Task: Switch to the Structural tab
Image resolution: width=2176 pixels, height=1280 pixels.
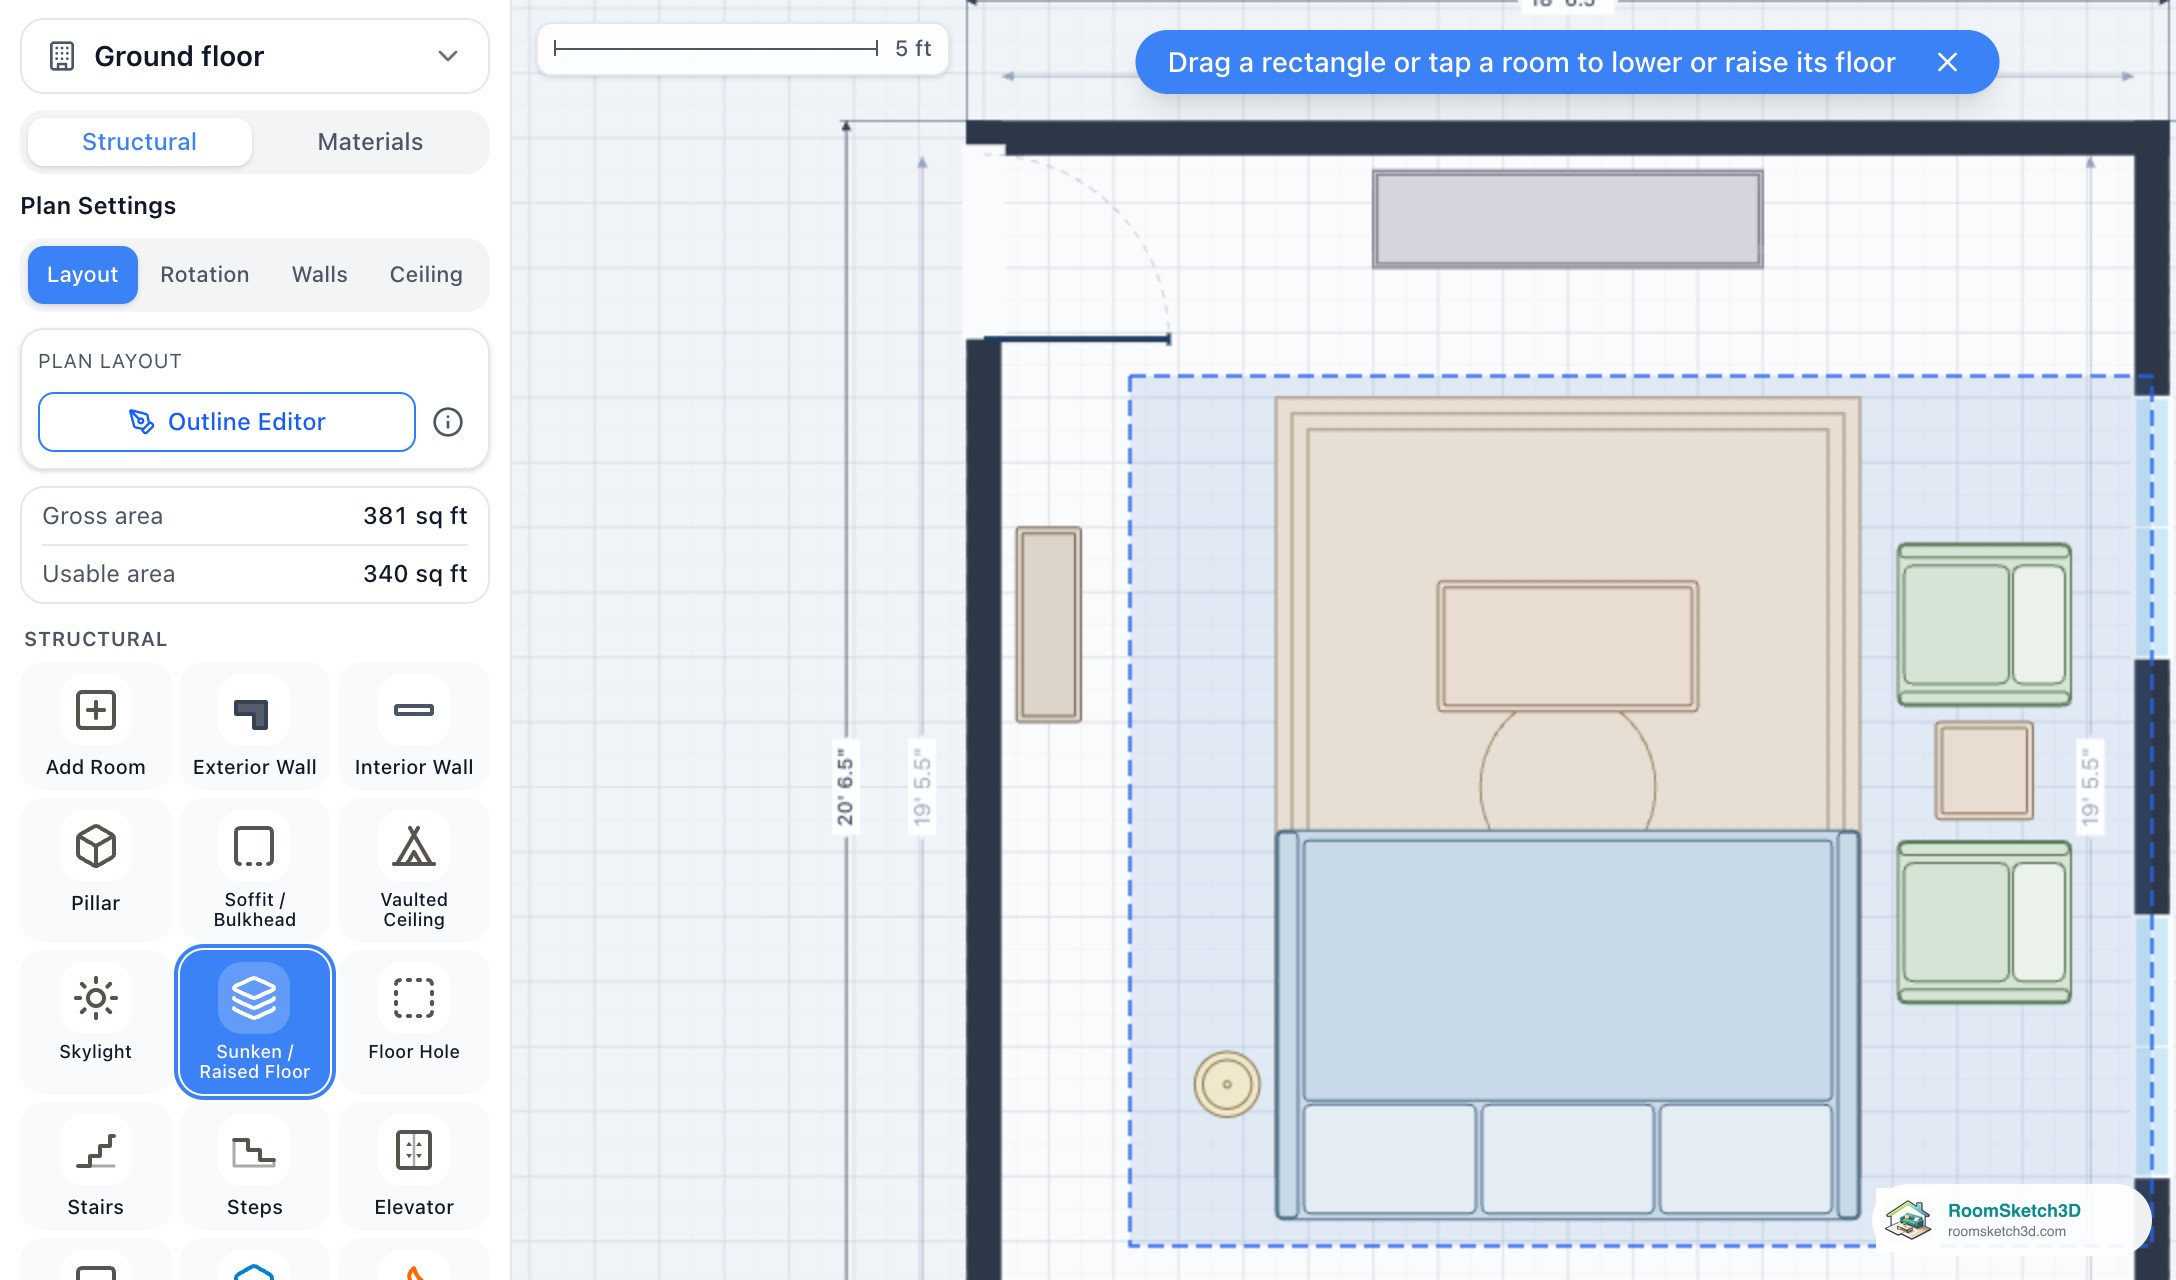Action: coord(140,142)
